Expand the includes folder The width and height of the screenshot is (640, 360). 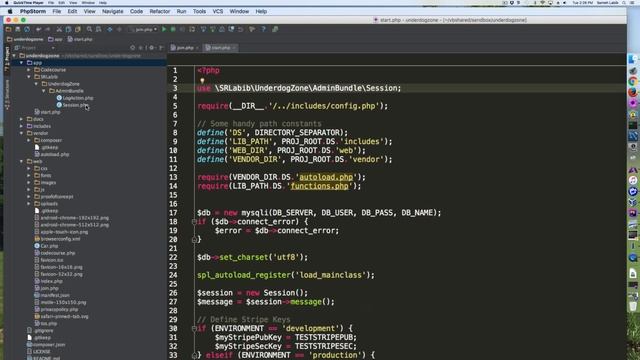[22, 126]
